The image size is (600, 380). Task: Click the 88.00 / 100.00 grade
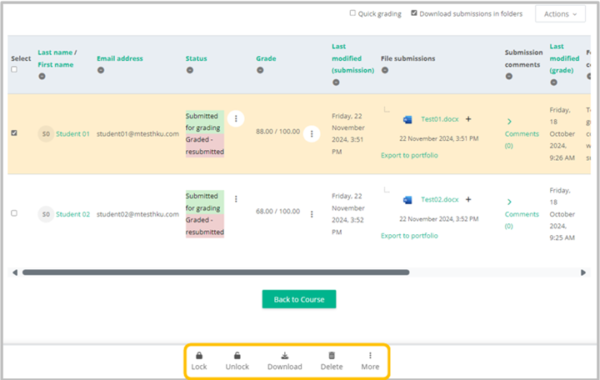[x=278, y=131]
